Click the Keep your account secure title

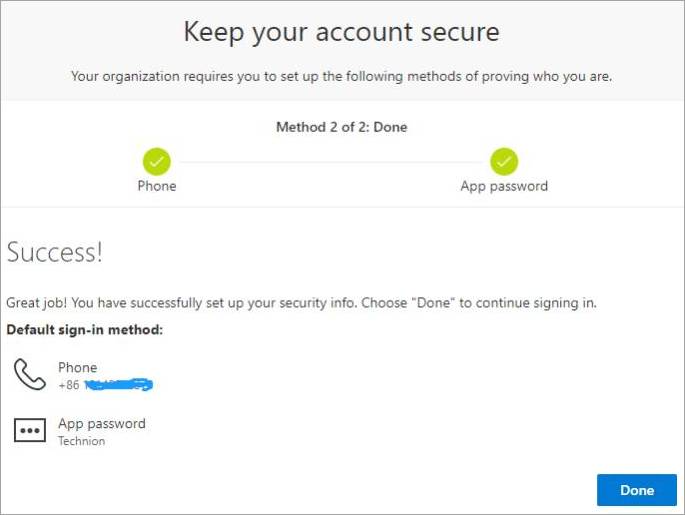coord(342,32)
